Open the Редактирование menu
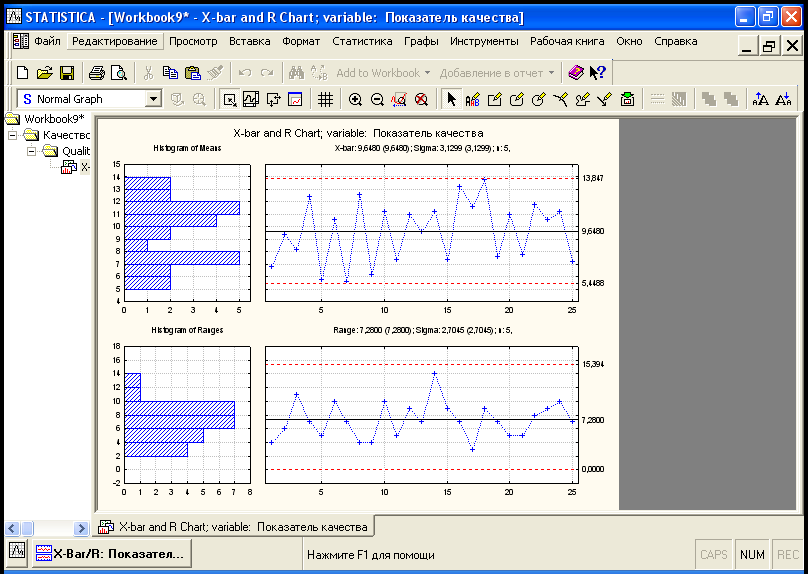 point(114,41)
